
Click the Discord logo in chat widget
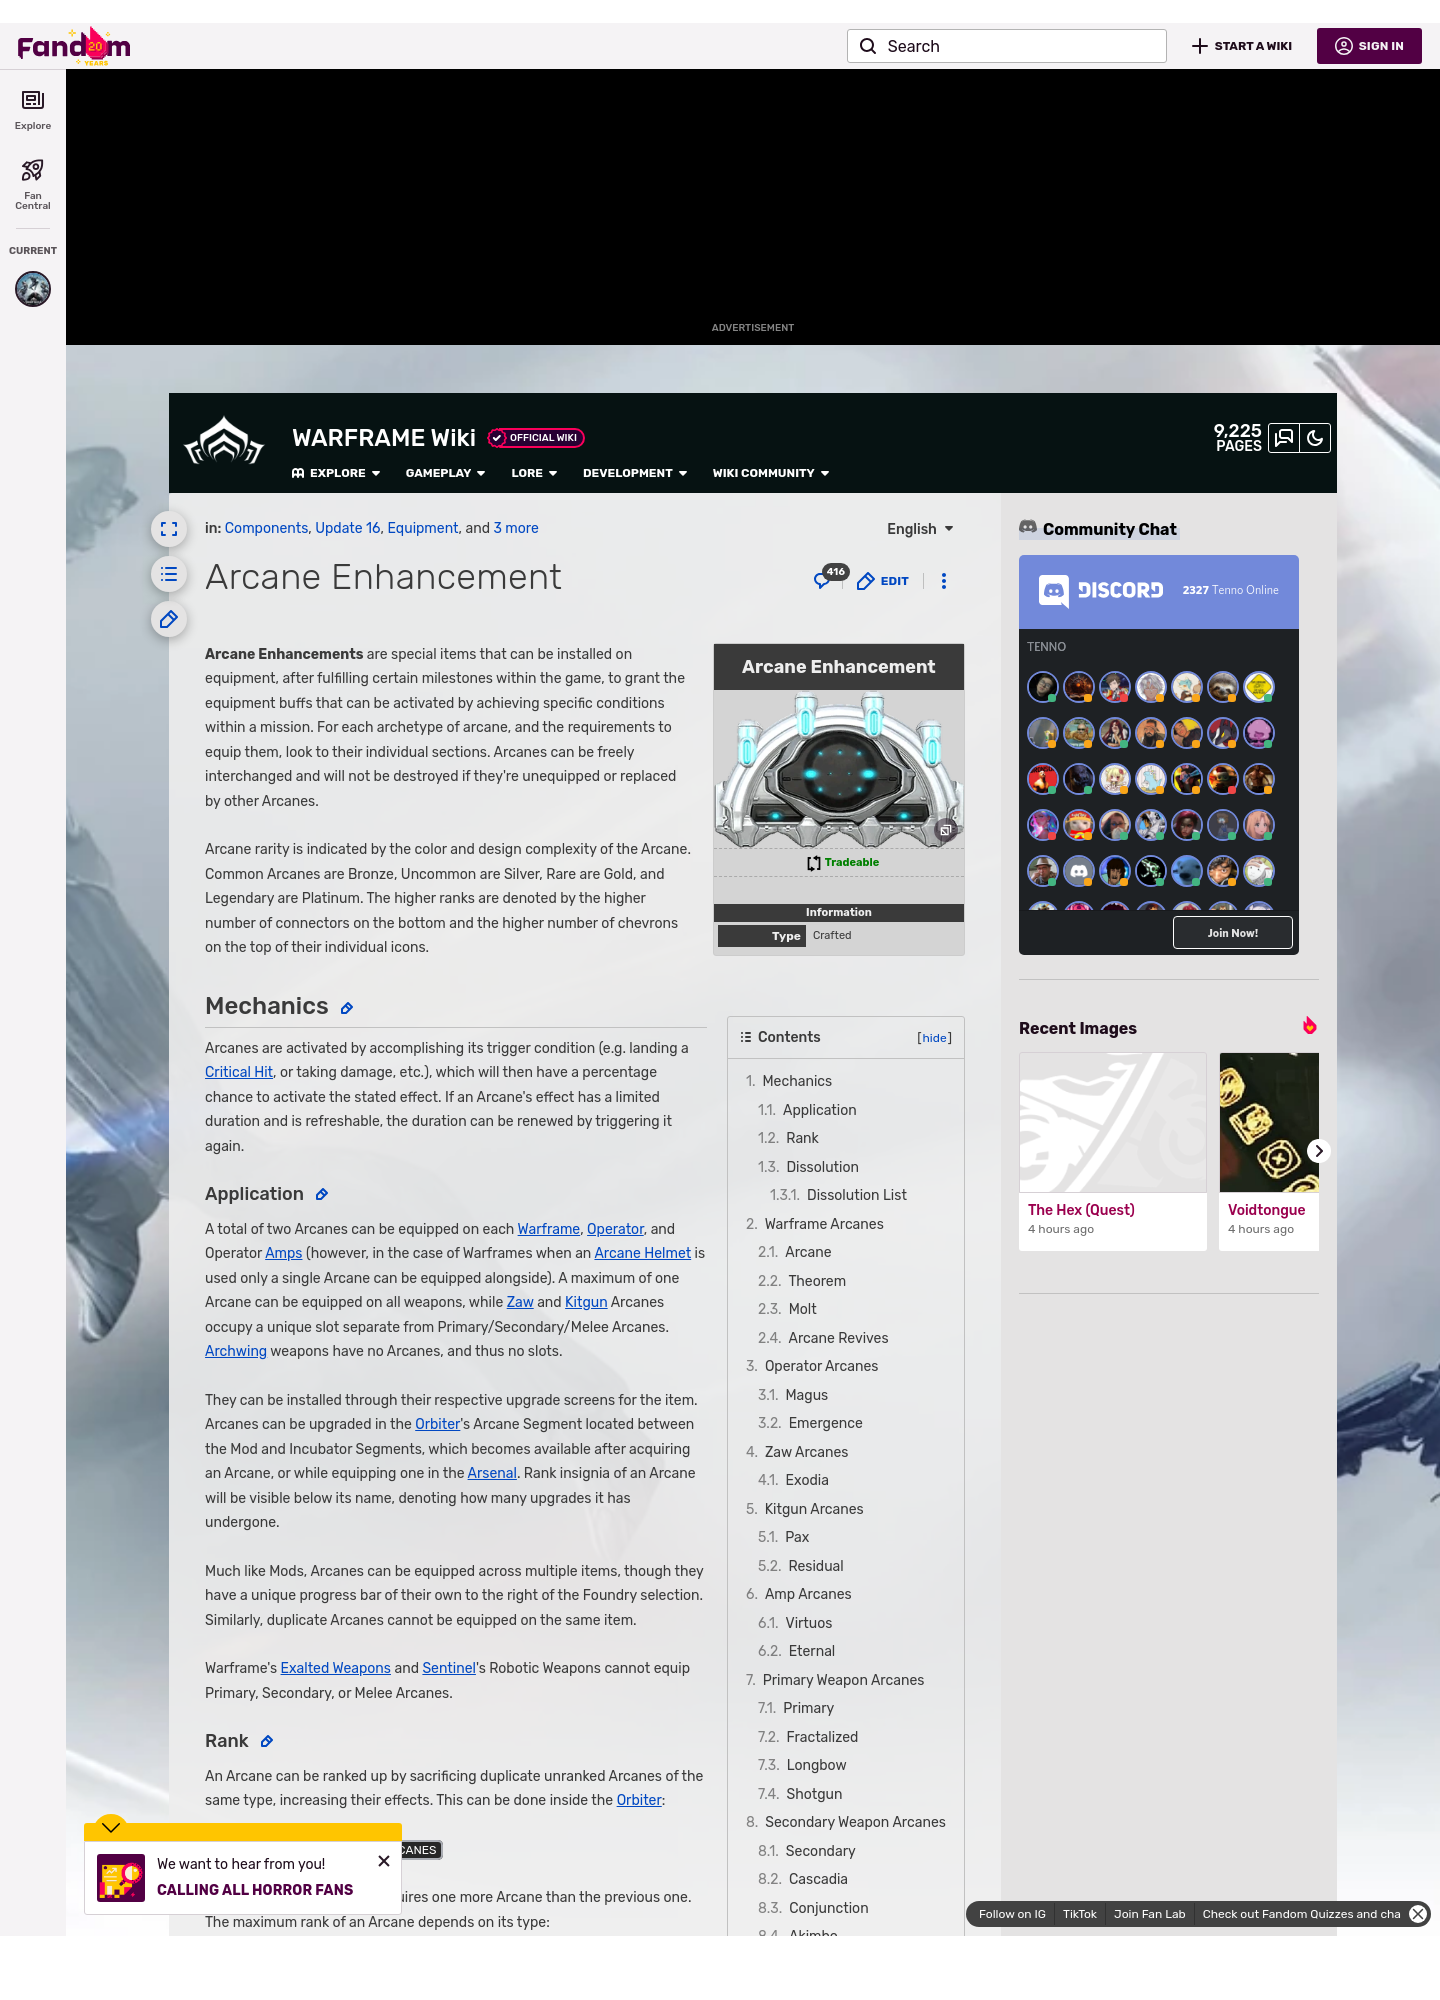coord(1101,590)
